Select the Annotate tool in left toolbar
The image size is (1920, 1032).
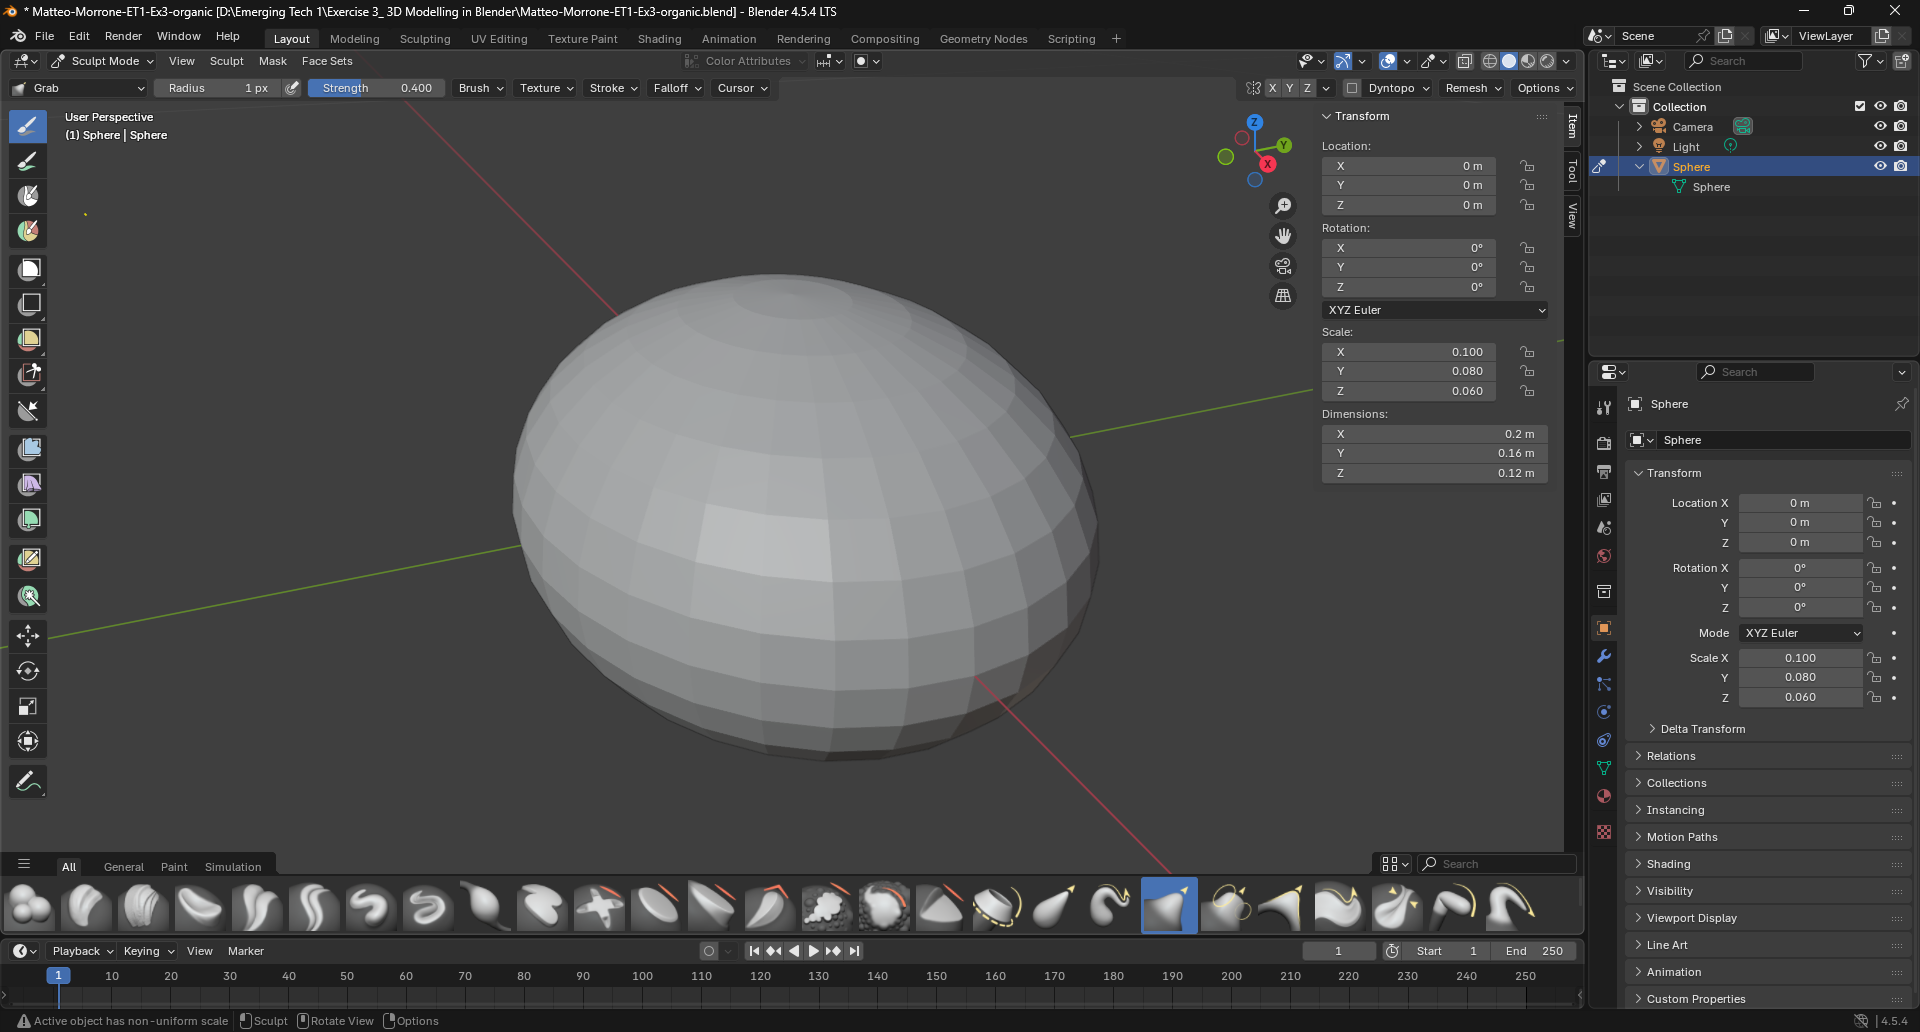click(28, 781)
